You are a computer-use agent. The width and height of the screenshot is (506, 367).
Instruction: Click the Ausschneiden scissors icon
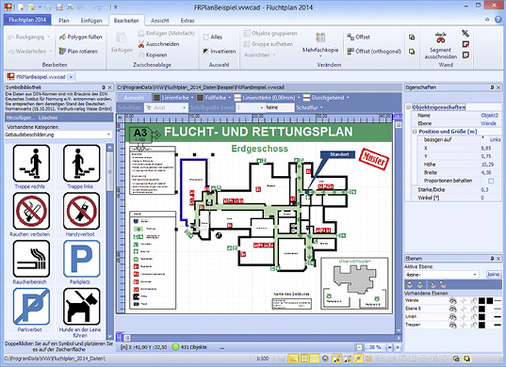141,44
